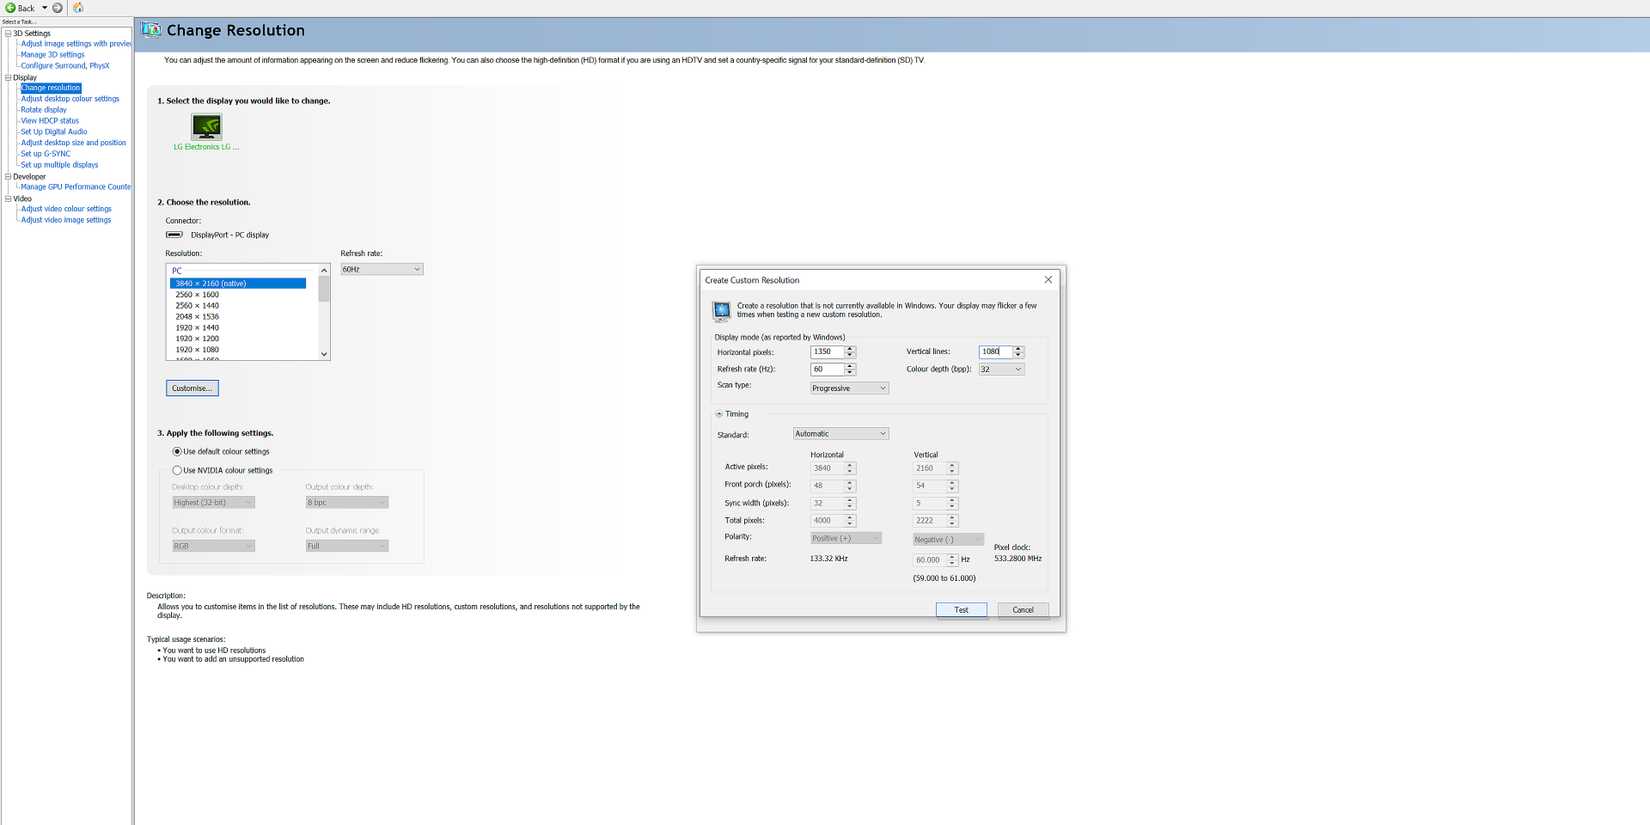Screen dimensions: 1650x825
Task: Select Use default colour settings radio
Action: [177, 452]
